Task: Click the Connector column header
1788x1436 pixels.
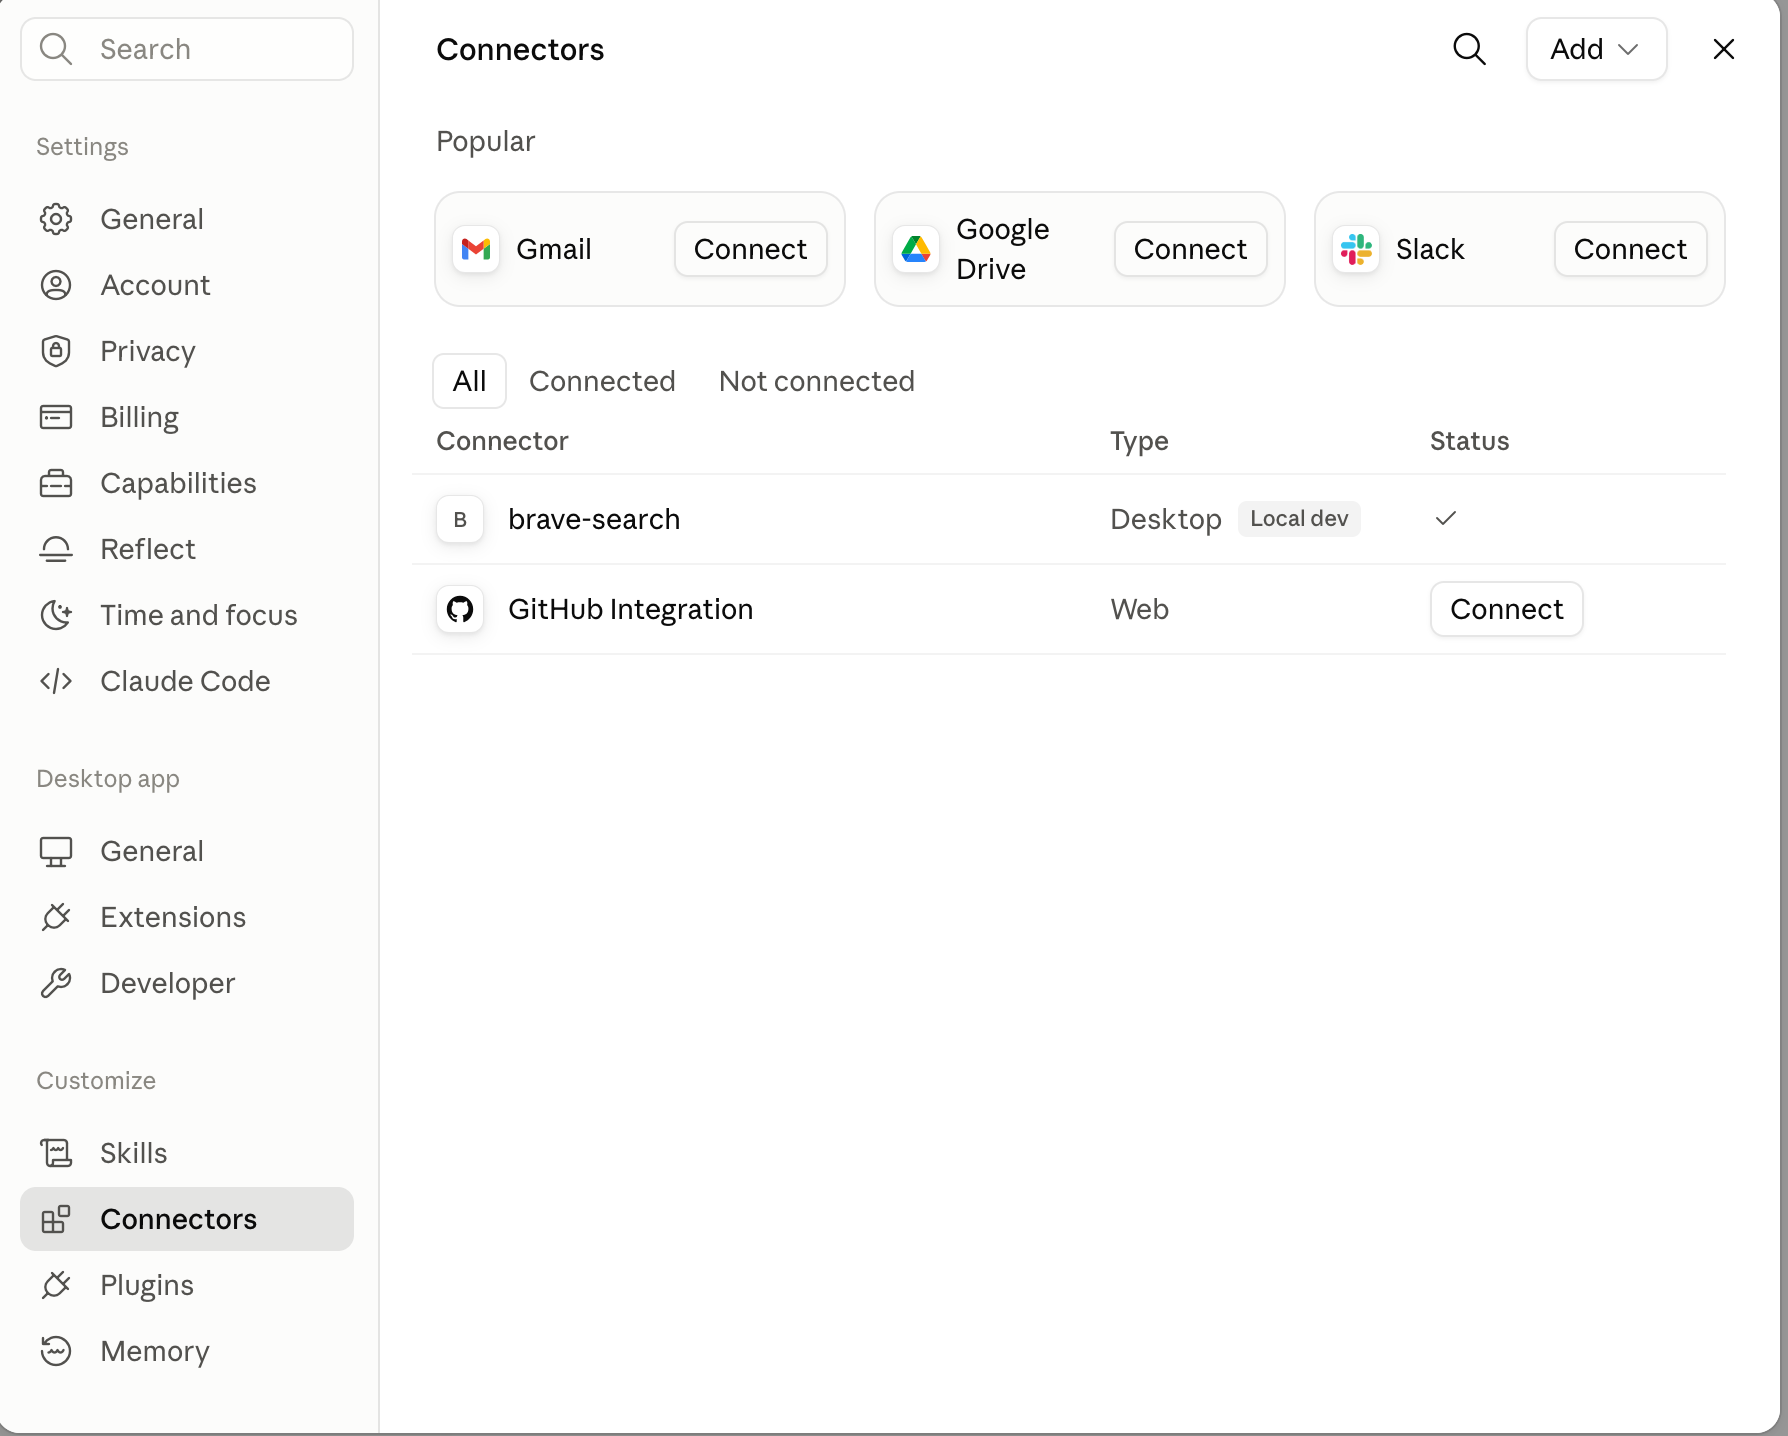Action: tap(502, 441)
